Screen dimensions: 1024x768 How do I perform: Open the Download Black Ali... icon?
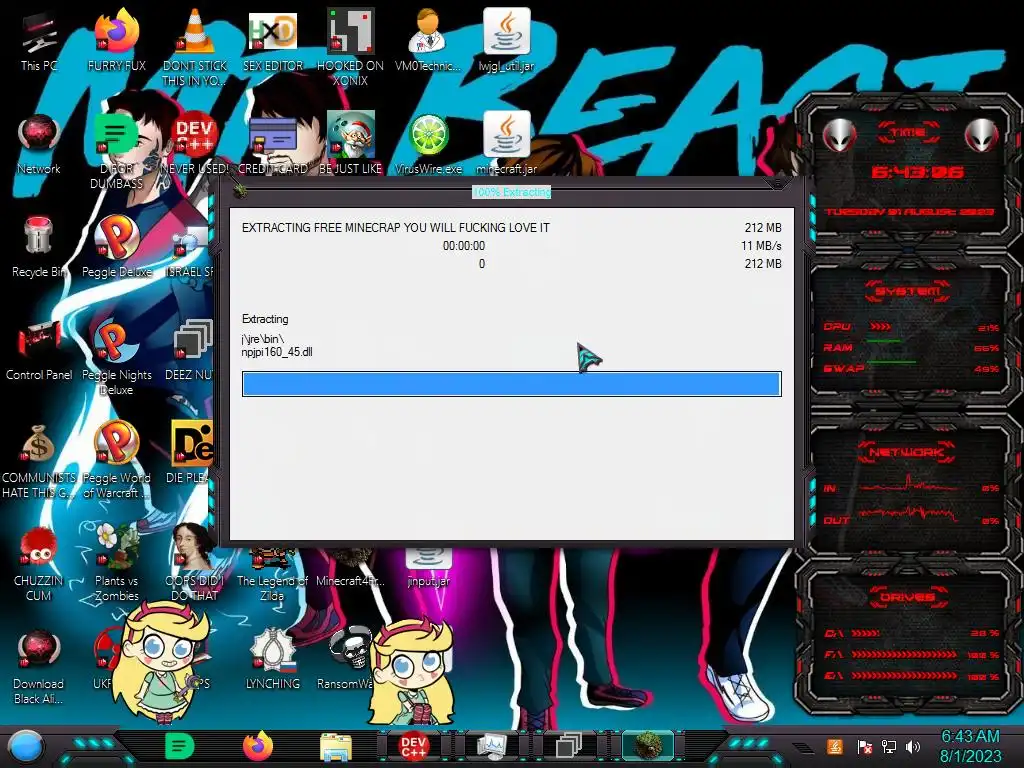pyautogui.click(x=39, y=667)
